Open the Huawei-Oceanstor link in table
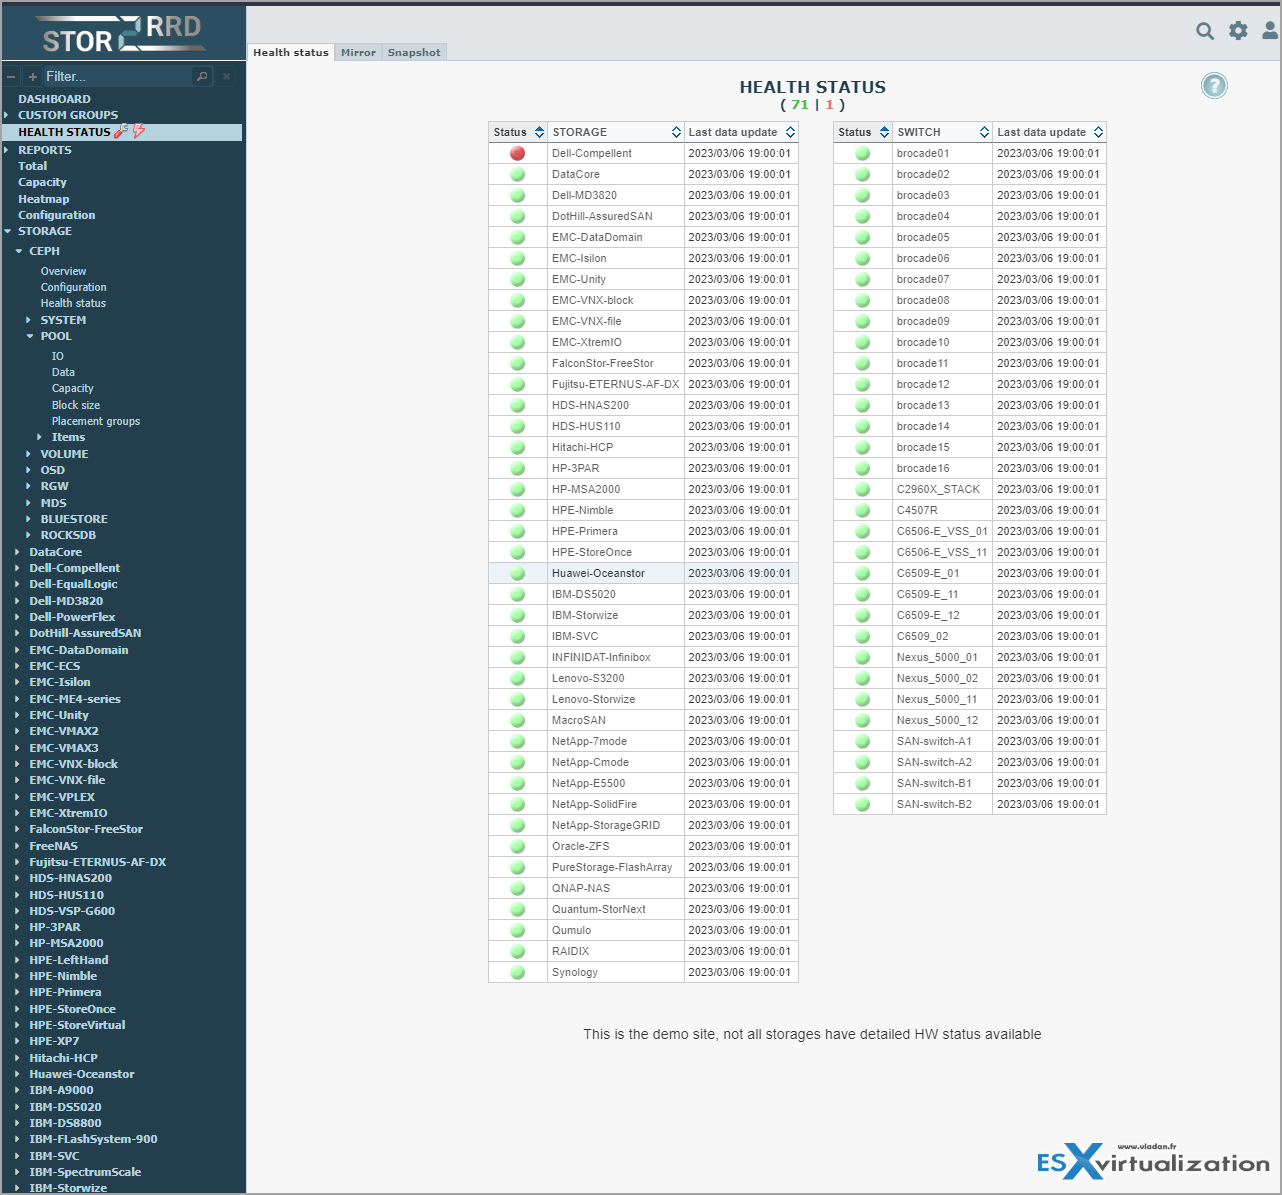This screenshot has height=1195, width=1282. (x=598, y=573)
